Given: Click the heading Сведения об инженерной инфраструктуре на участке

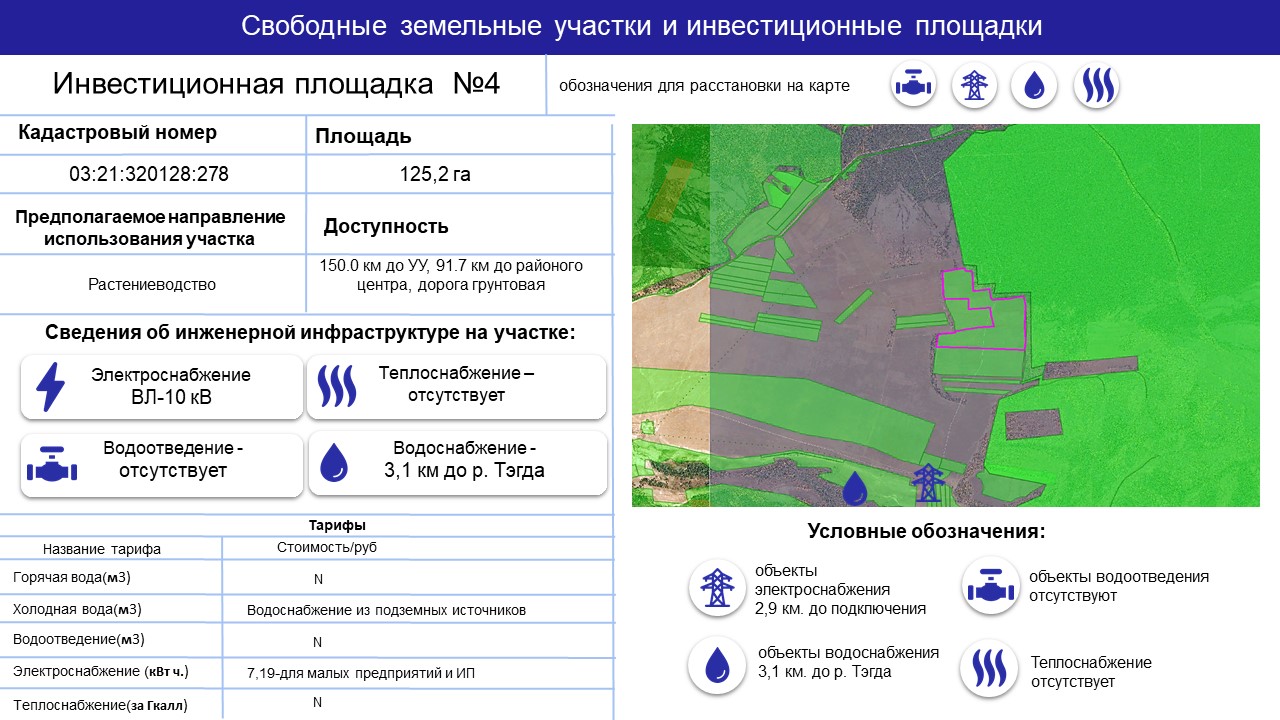Looking at the screenshot, I should [311, 333].
